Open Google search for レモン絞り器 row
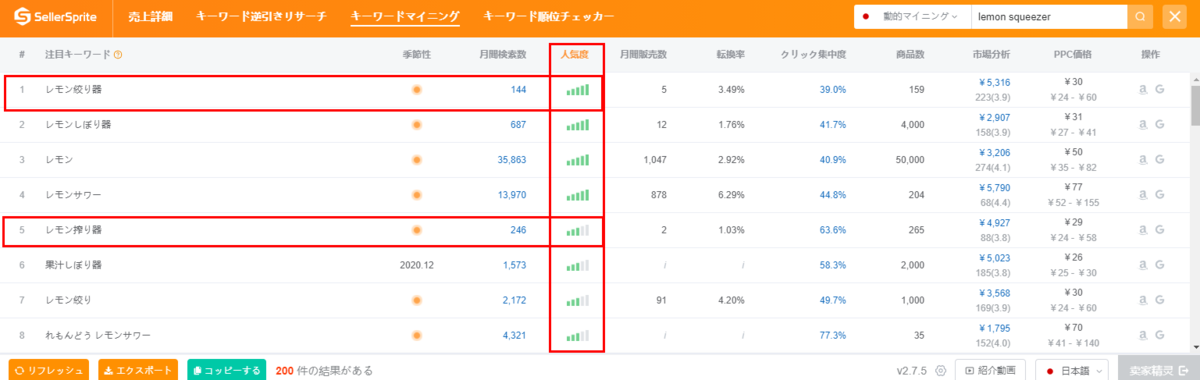 [x=1160, y=89]
